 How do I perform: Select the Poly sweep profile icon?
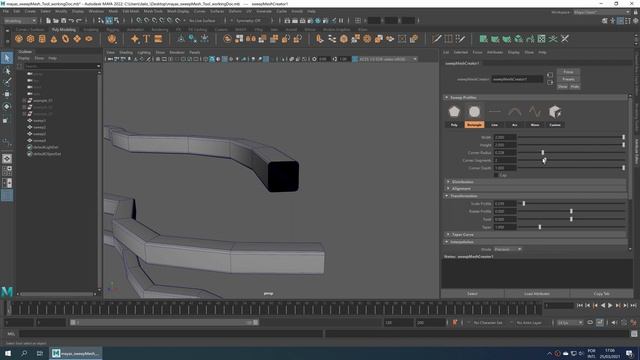(454, 112)
